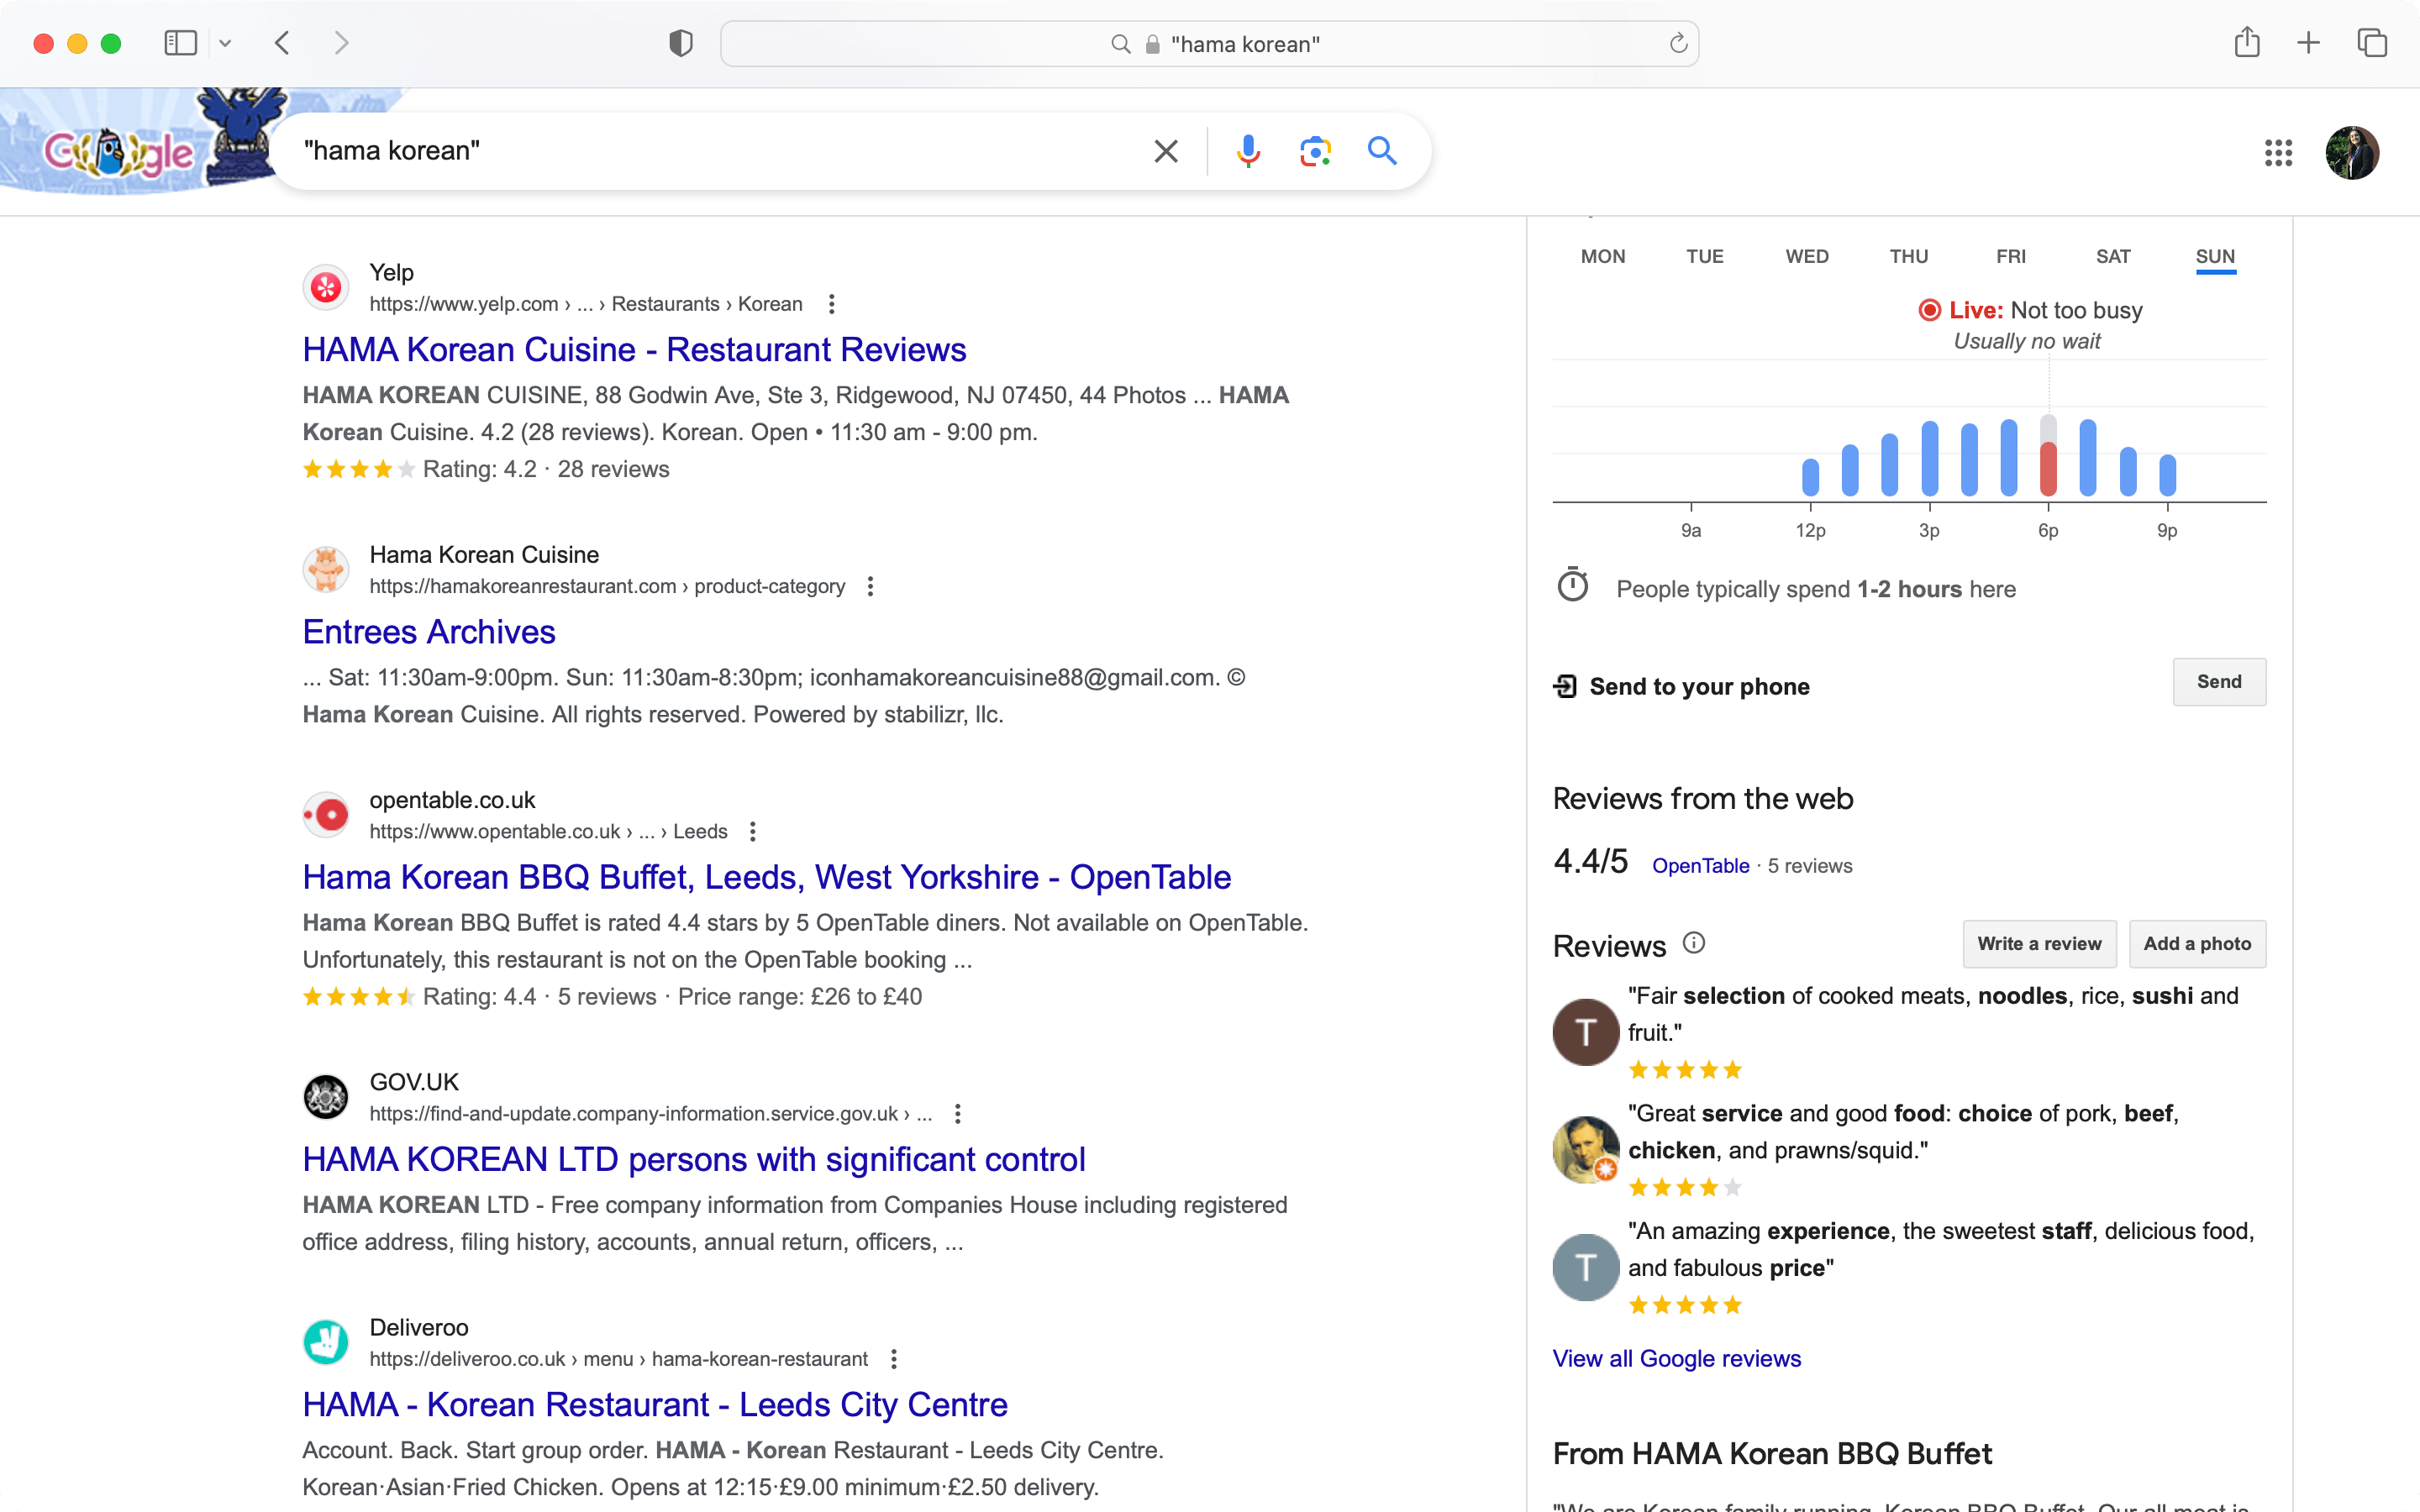Toggle the Safari sidebar icon
The width and height of the screenshot is (2420, 1512).
point(180,43)
